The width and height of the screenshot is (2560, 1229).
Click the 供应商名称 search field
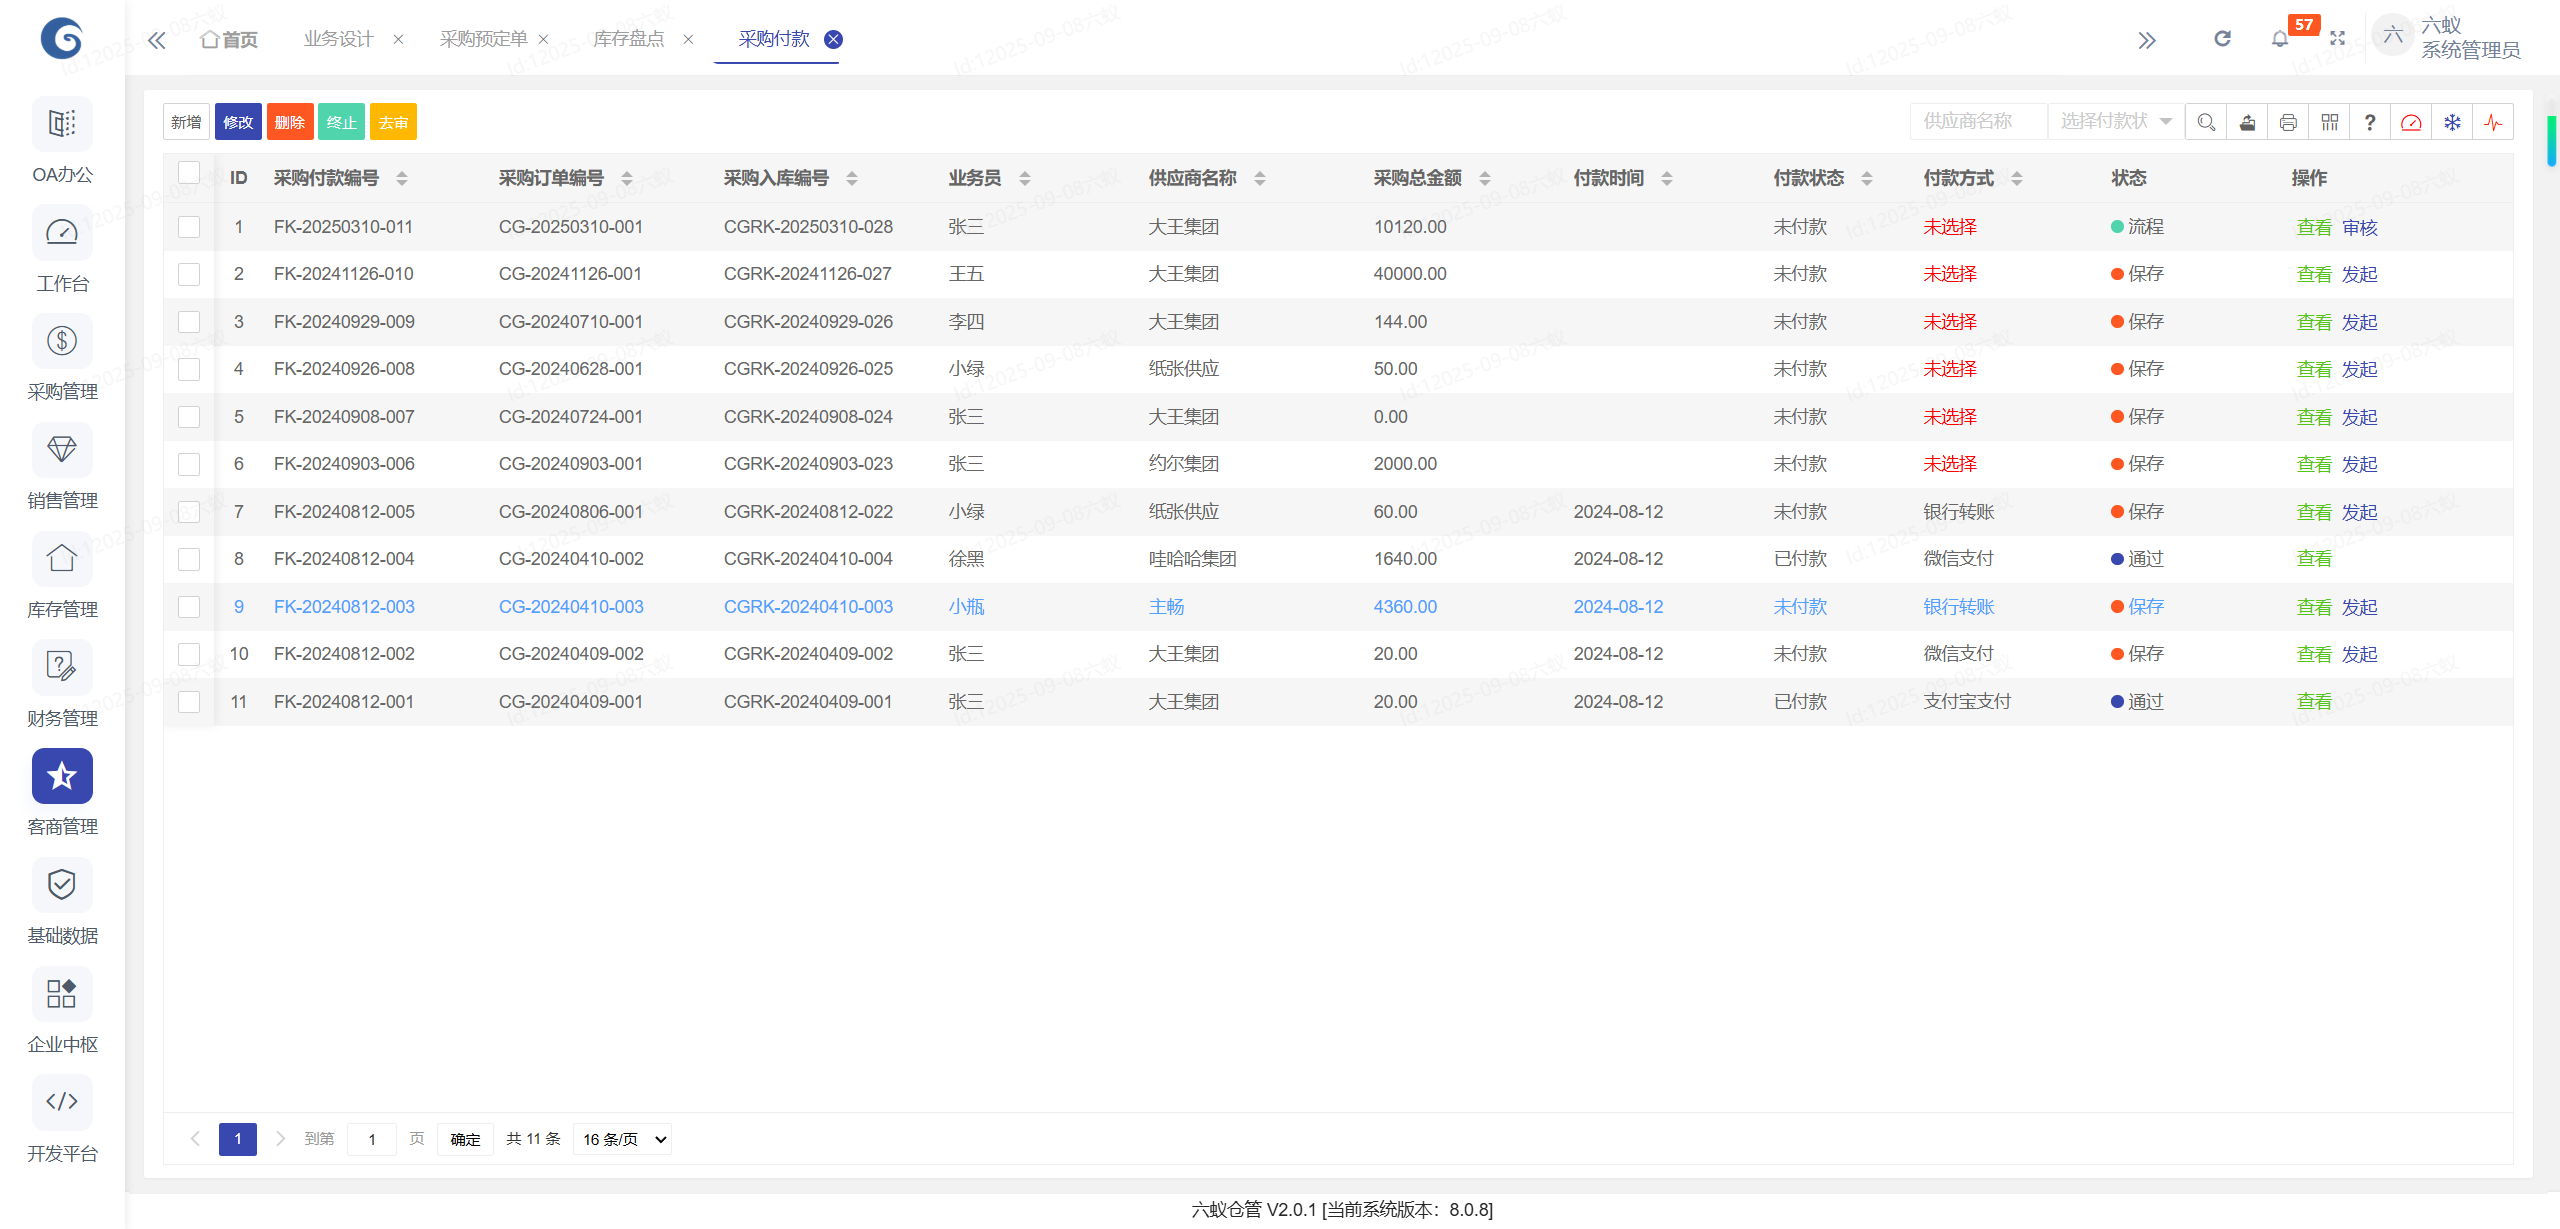click(1978, 122)
